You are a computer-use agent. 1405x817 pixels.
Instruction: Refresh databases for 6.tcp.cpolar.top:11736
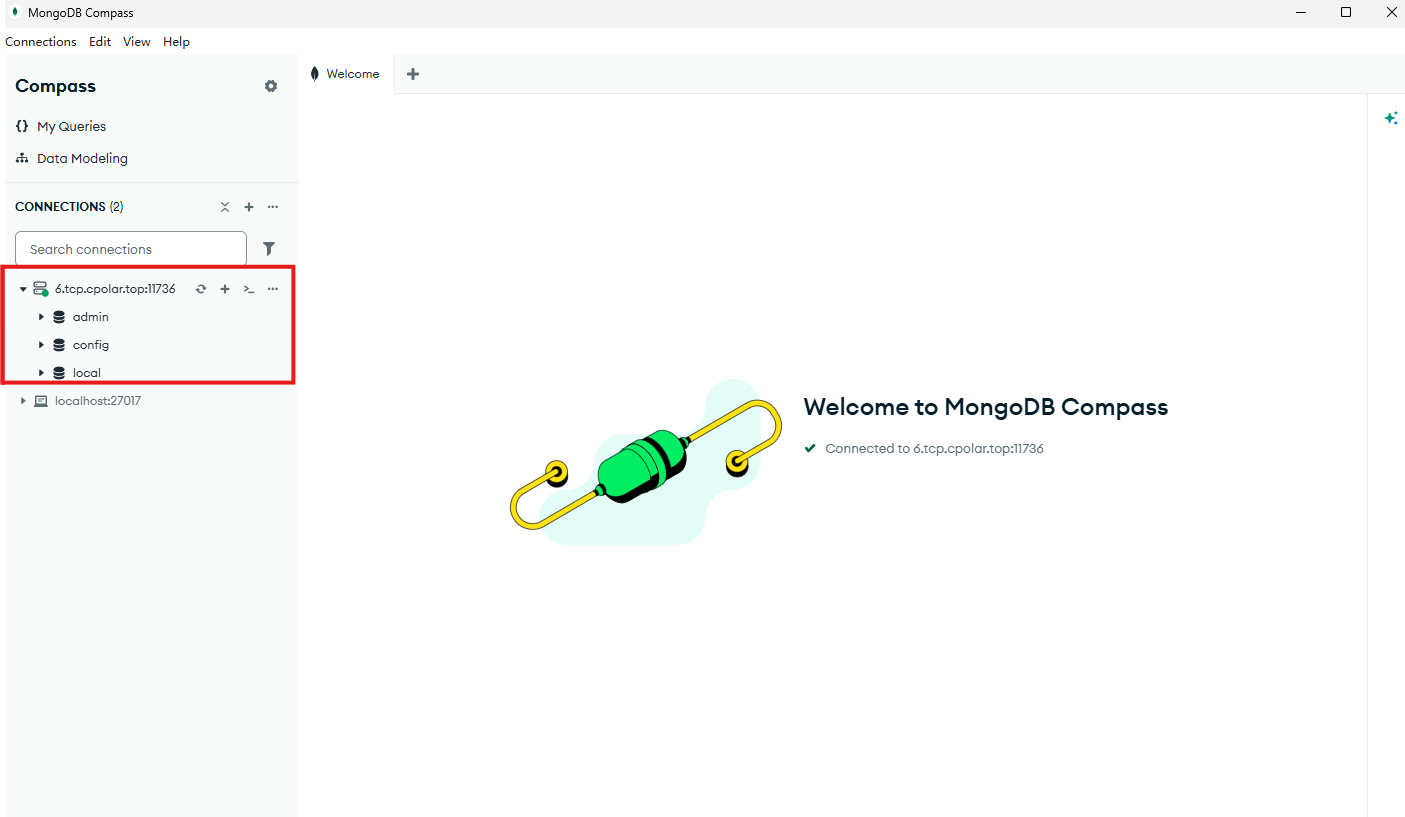(201, 289)
